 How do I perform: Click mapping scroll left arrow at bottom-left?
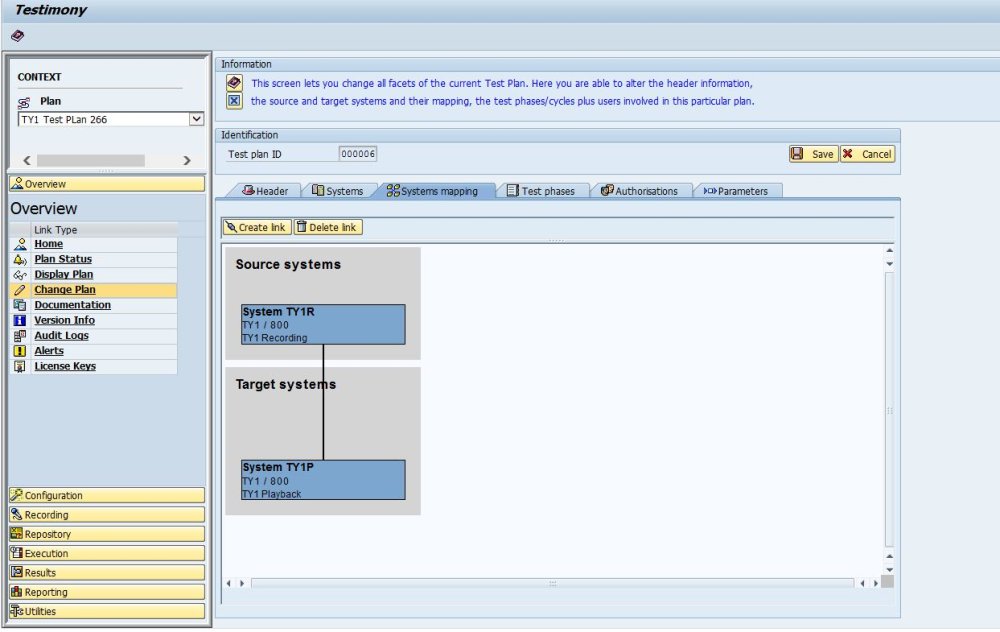228,583
